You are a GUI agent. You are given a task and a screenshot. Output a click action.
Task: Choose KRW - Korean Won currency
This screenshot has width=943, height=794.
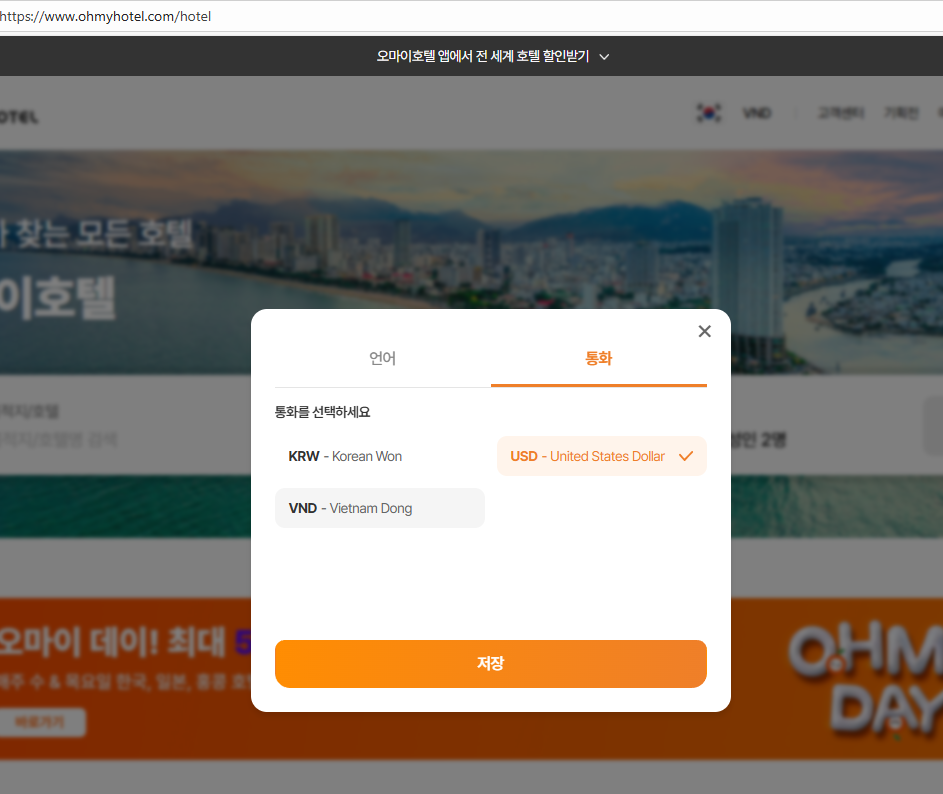pos(379,456)
